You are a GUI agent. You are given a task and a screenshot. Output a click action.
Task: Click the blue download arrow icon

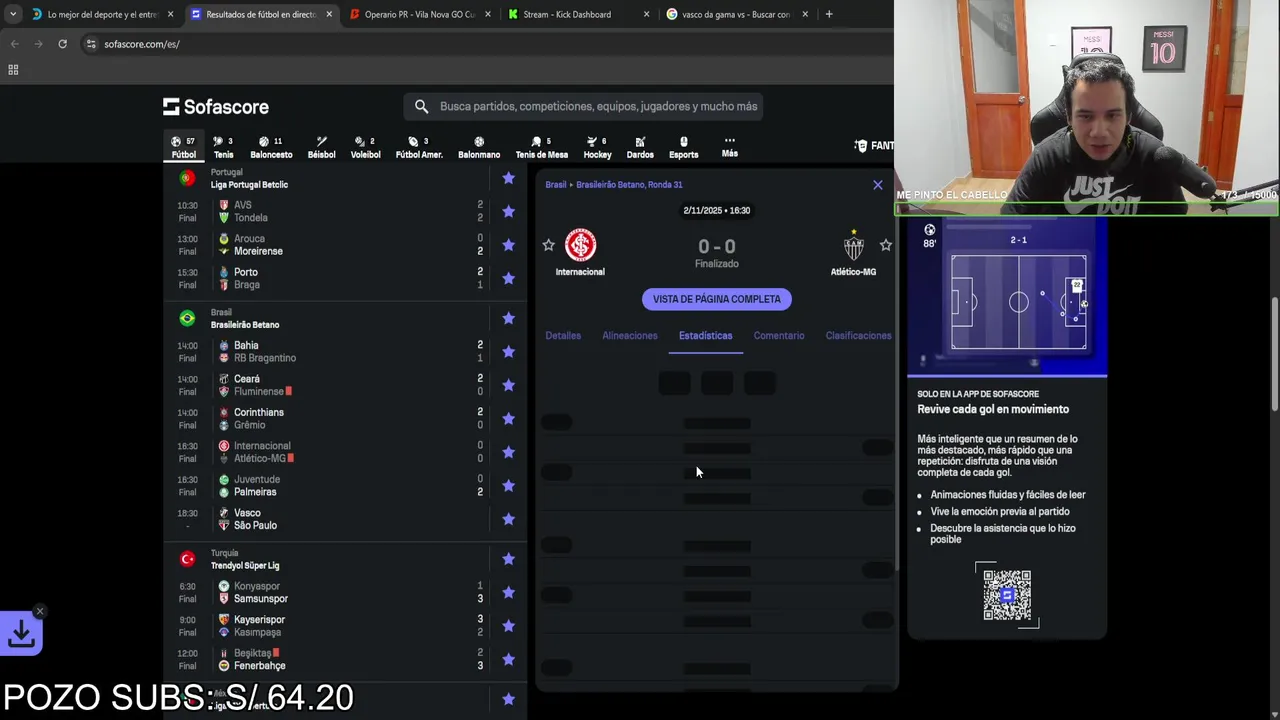tap(21, 633)
